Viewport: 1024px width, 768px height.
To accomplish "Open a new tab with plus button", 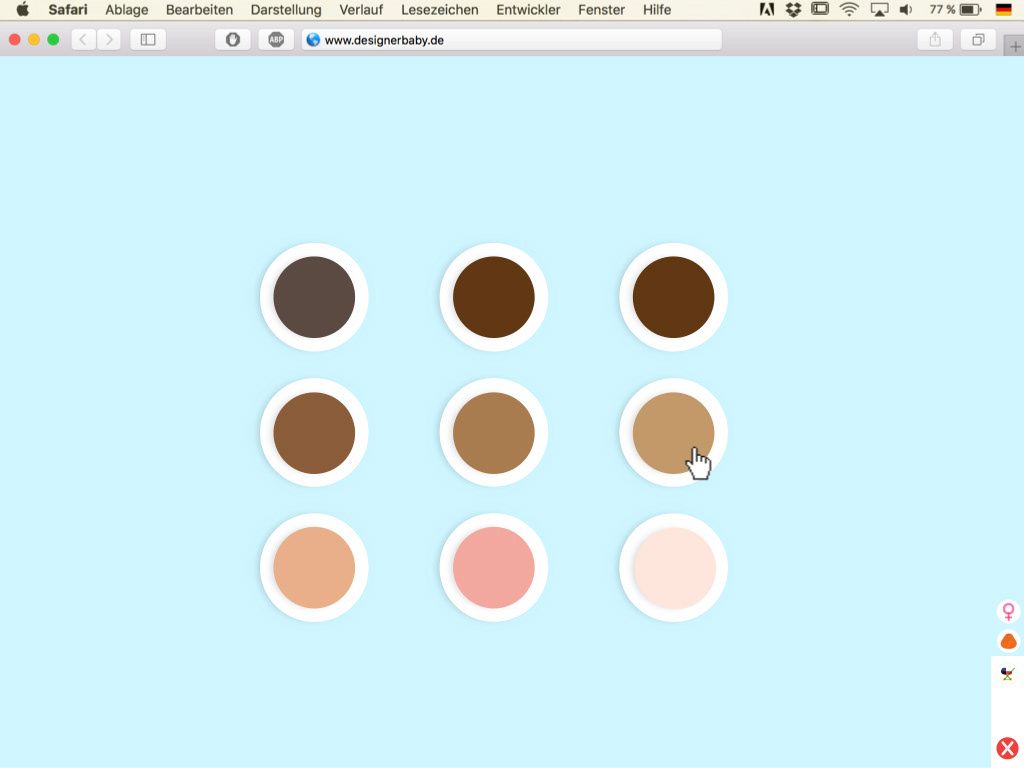I will (x=1014, y=46).
